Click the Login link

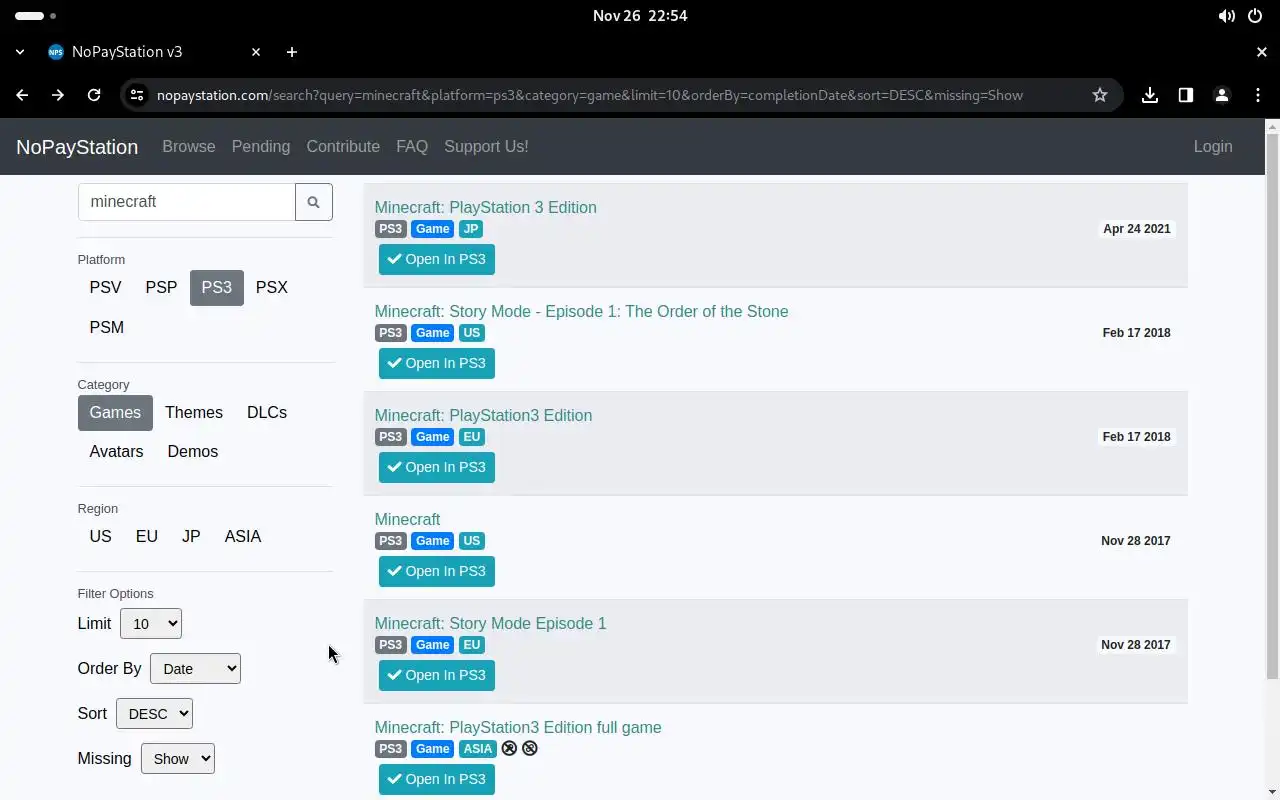coord(1213,146)
